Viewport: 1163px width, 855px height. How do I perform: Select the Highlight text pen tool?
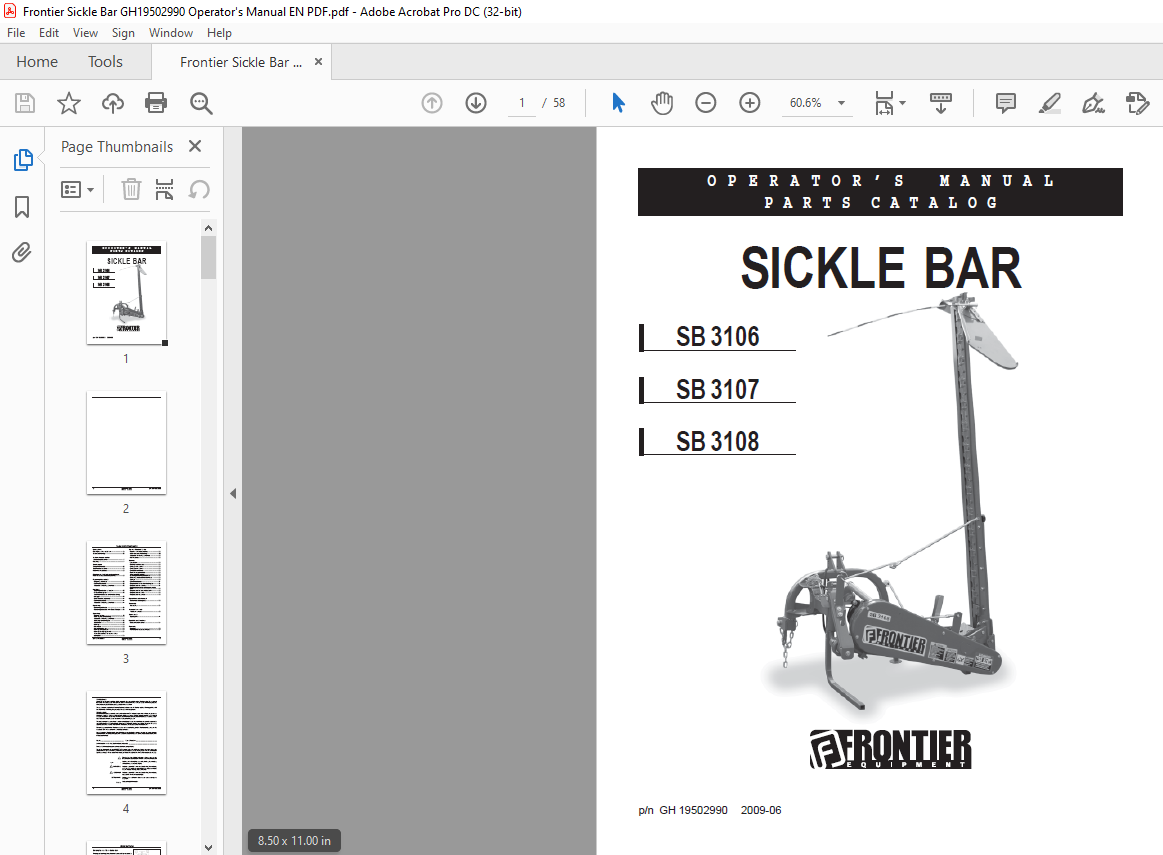(1050, 103)
